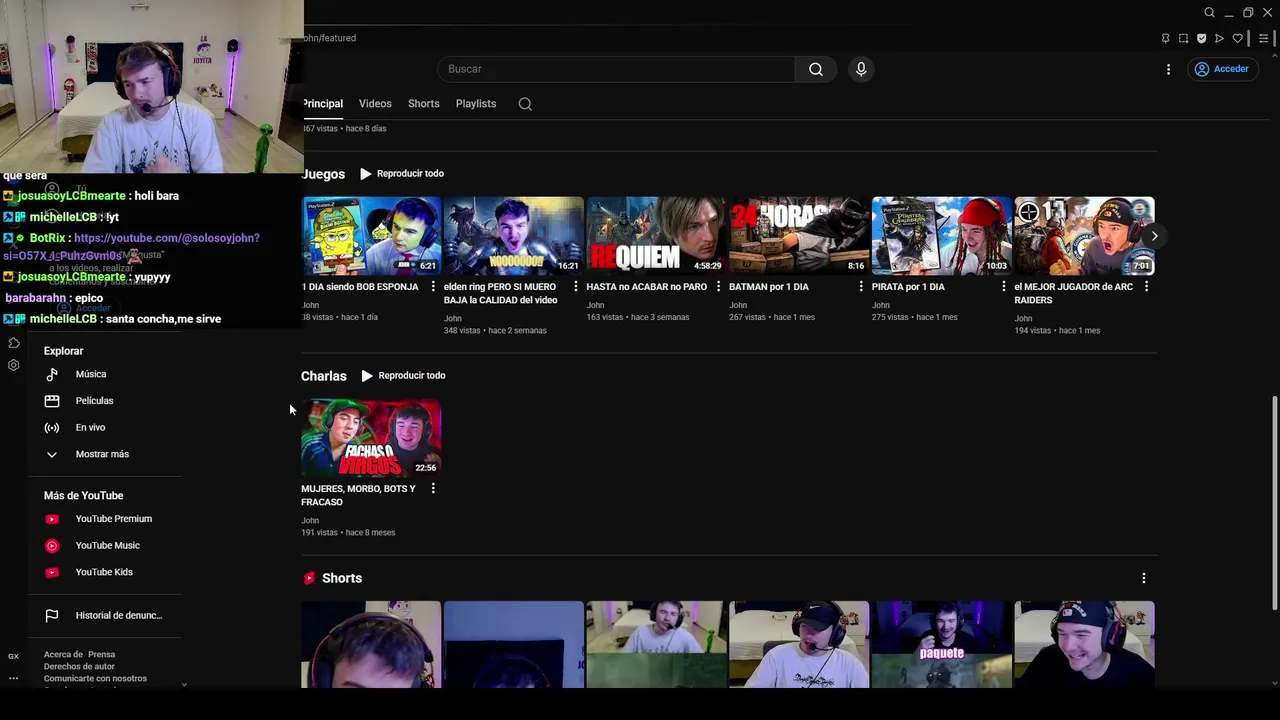Switch to the Shorts channel tab
This screenshot has height=720, width=1280.
tap(423, 104)
